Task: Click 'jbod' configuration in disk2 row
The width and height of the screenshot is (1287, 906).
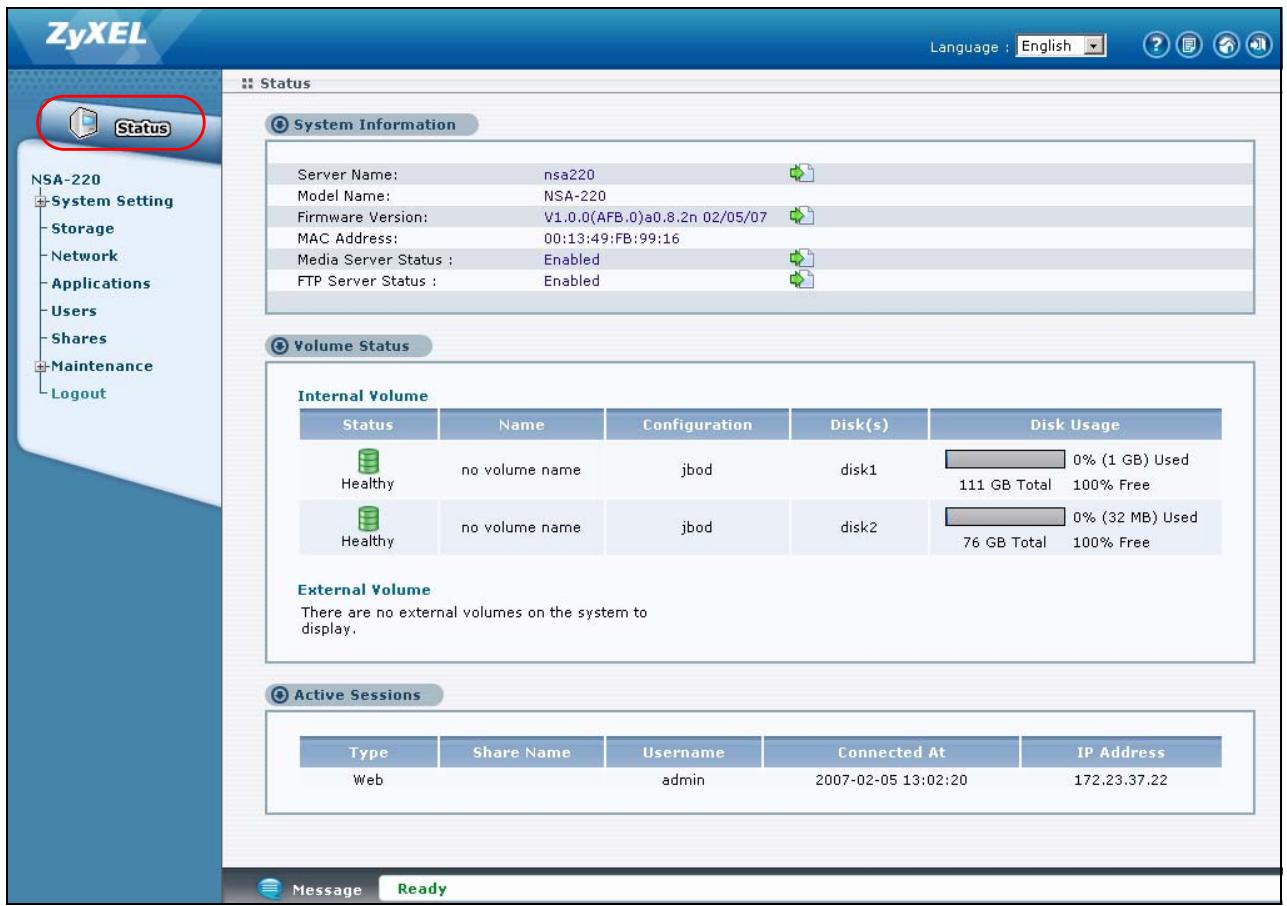Action: 696,529
